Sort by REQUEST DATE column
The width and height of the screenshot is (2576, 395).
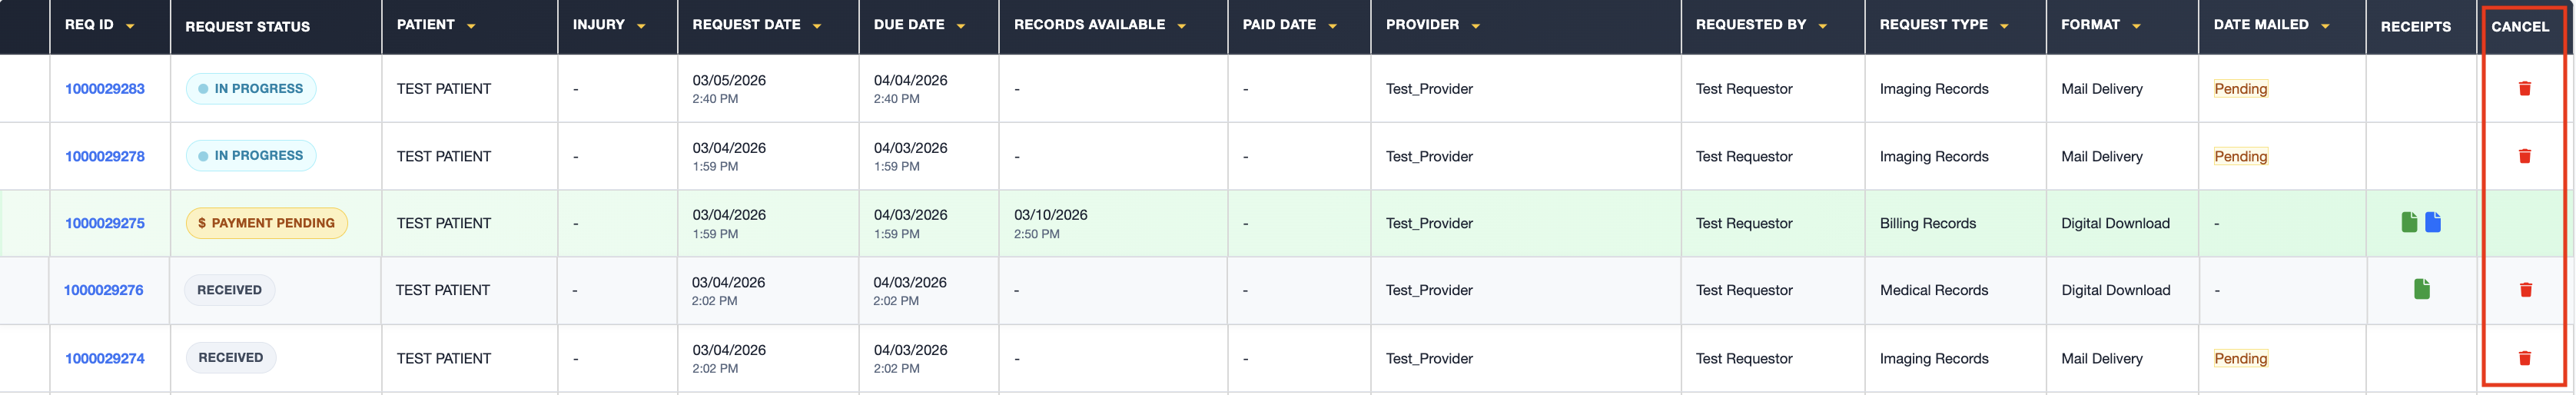coord(816,26)
